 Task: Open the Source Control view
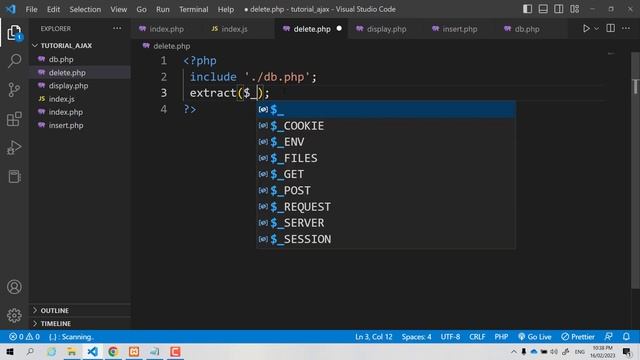pyautogui.click(x=14, y=89)
